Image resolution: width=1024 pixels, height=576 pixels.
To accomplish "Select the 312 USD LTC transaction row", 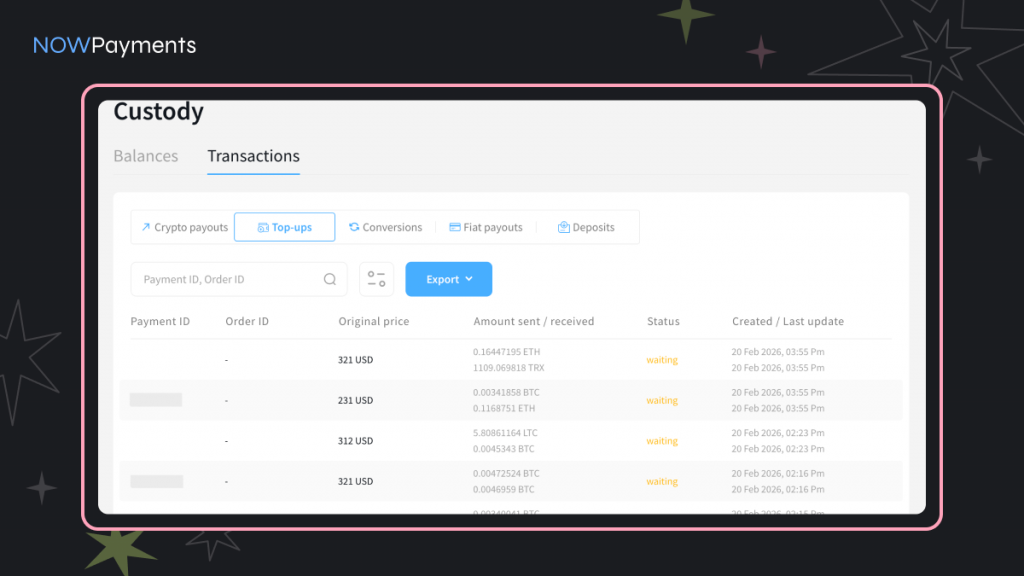I will 510,441.
